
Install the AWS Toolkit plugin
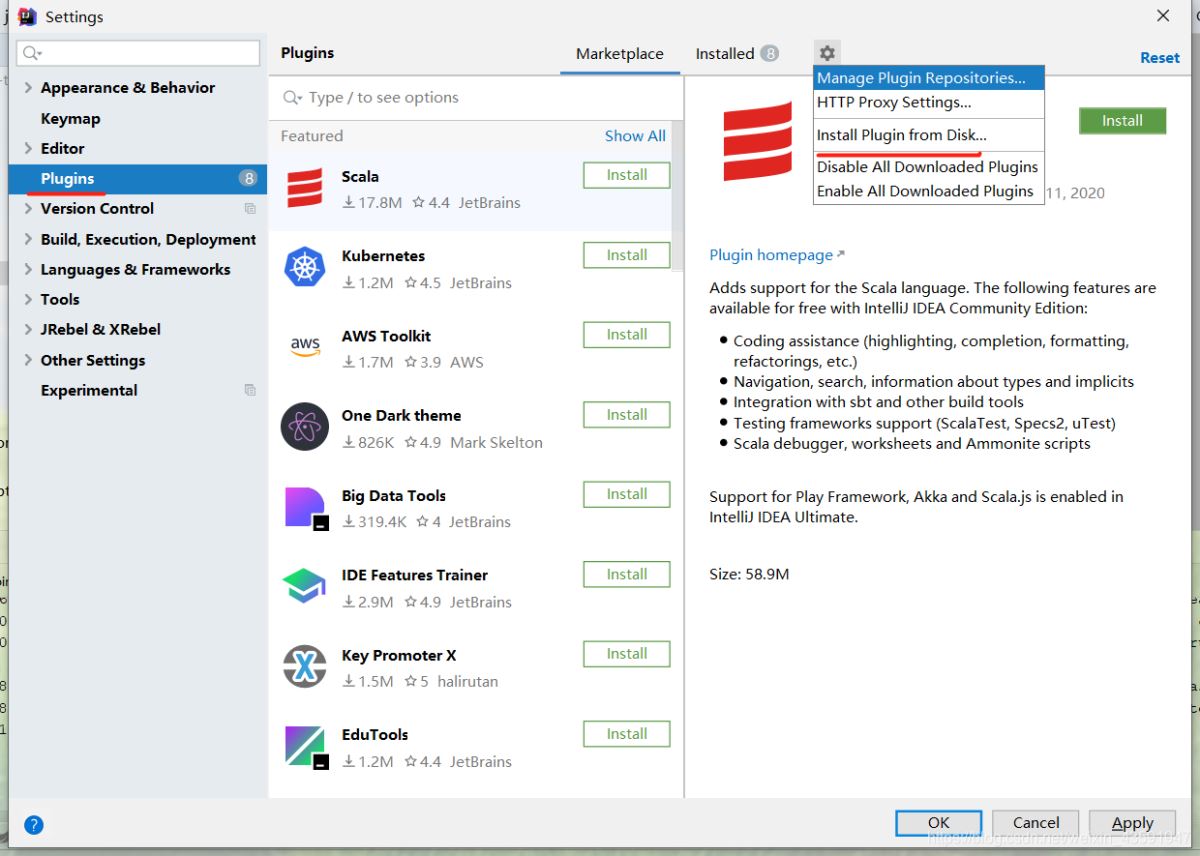(x=627, y=334)
